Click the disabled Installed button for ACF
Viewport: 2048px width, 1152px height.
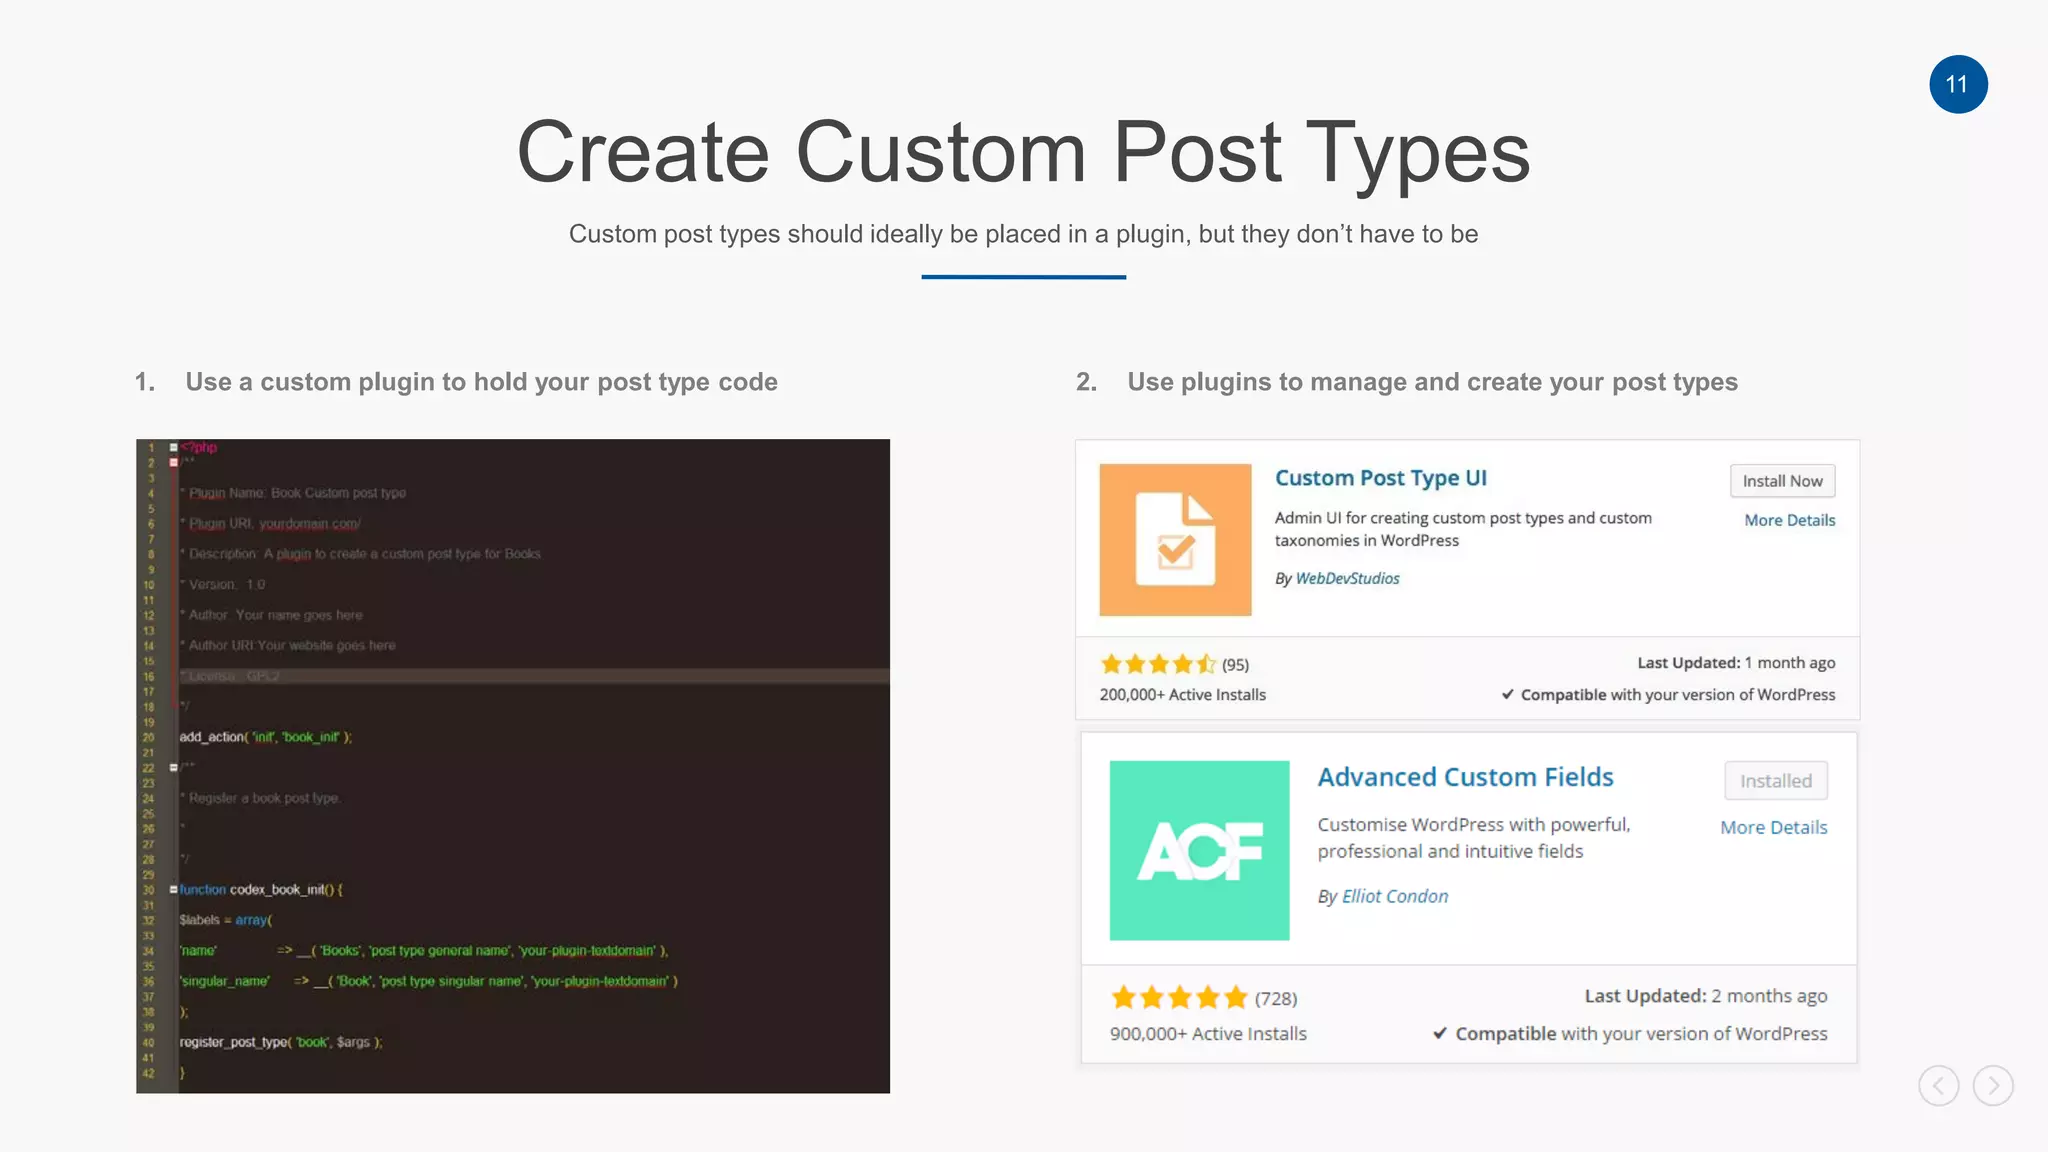[1775, 781]
